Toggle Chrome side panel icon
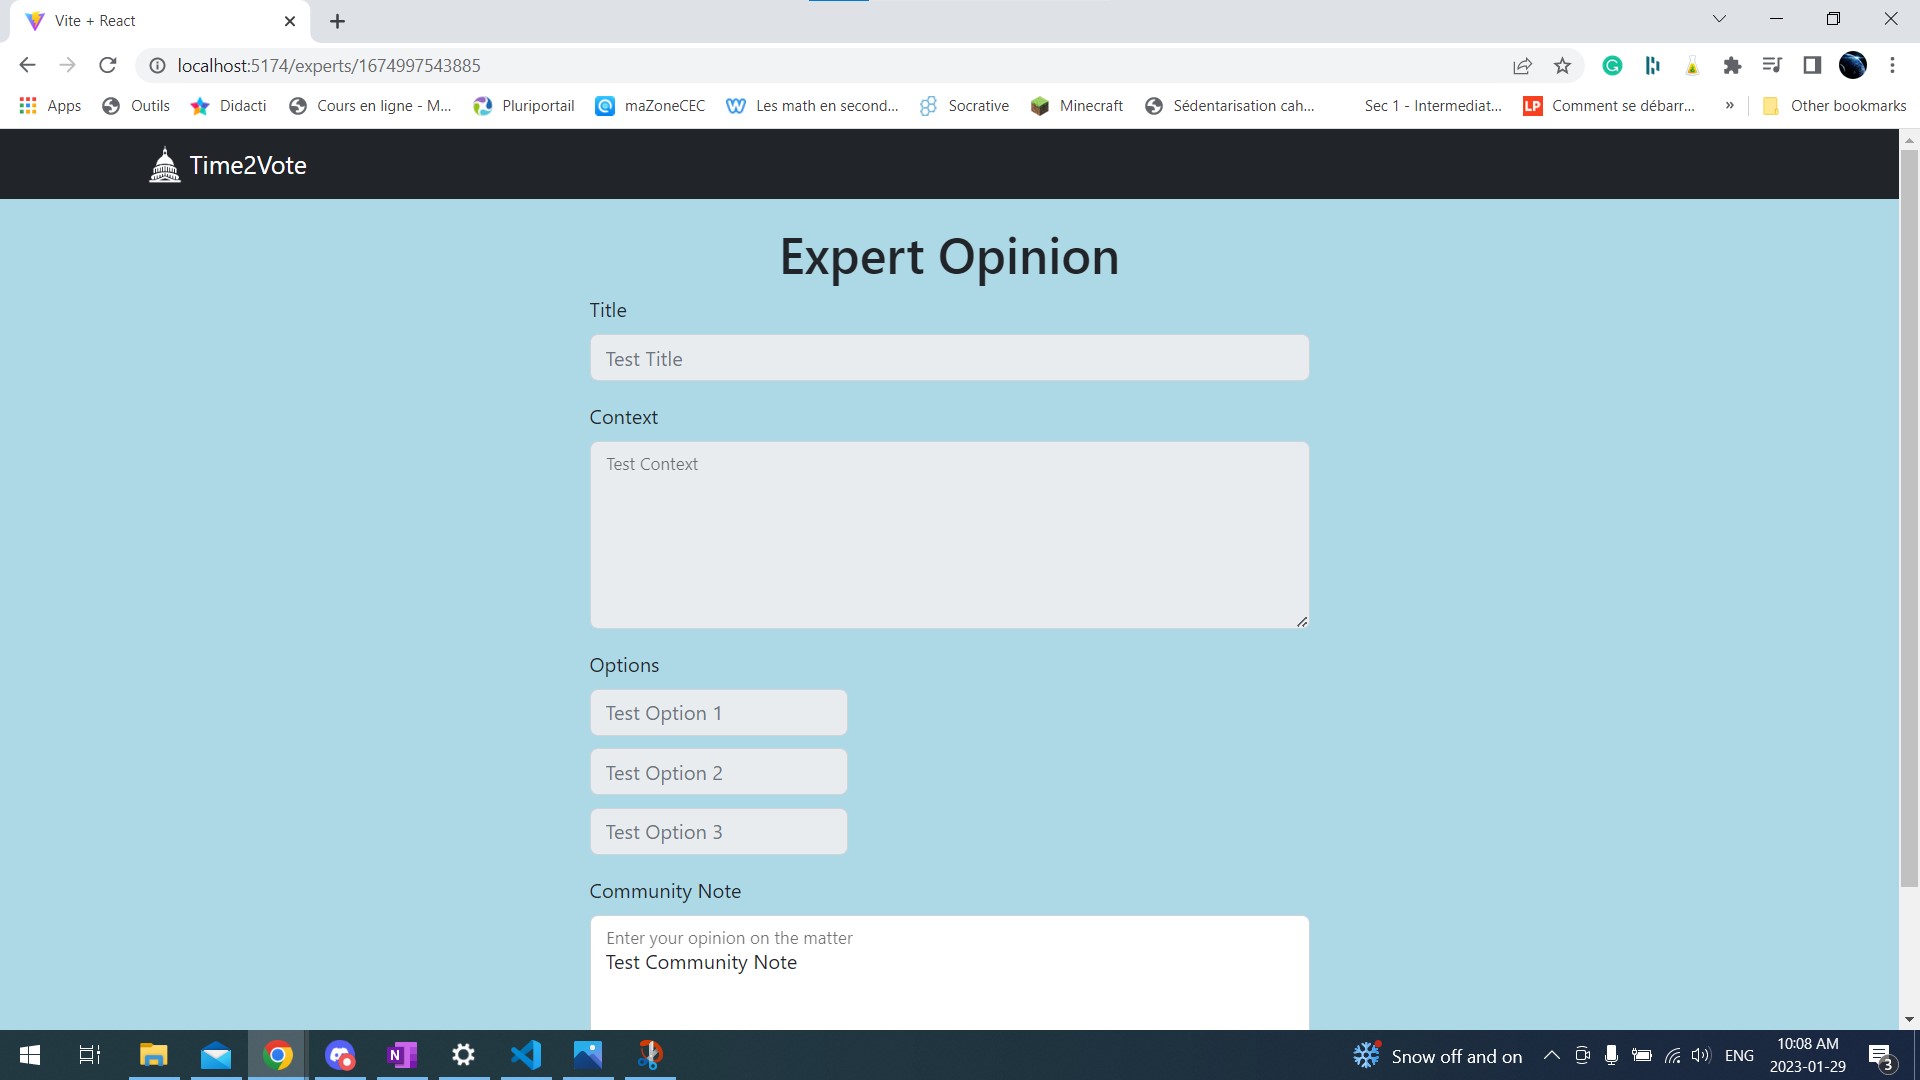Image resolution: width=1920 pixels, height=1080 pixels. pos(1812,66)
